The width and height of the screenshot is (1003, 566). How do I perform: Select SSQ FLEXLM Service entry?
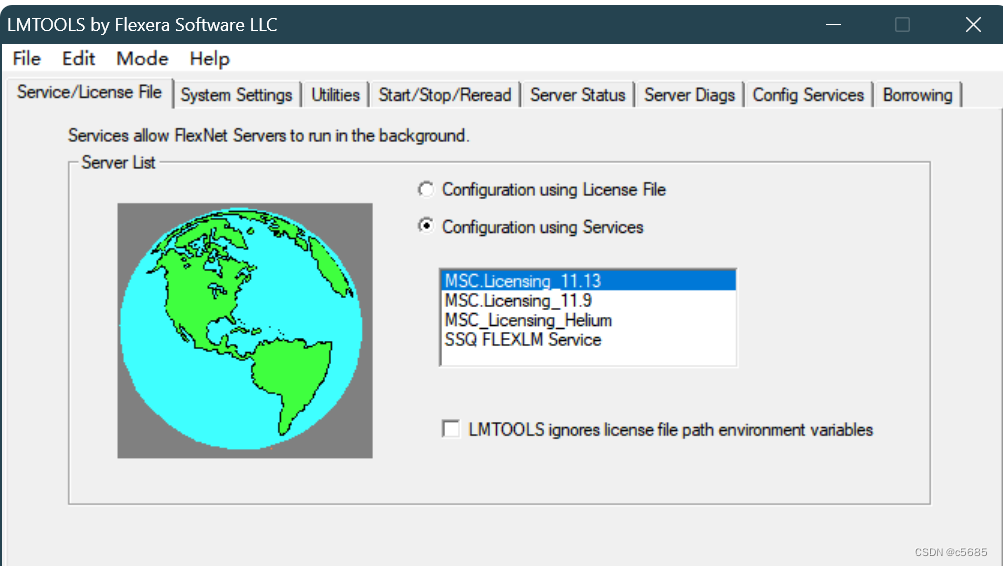coord(588,340)
